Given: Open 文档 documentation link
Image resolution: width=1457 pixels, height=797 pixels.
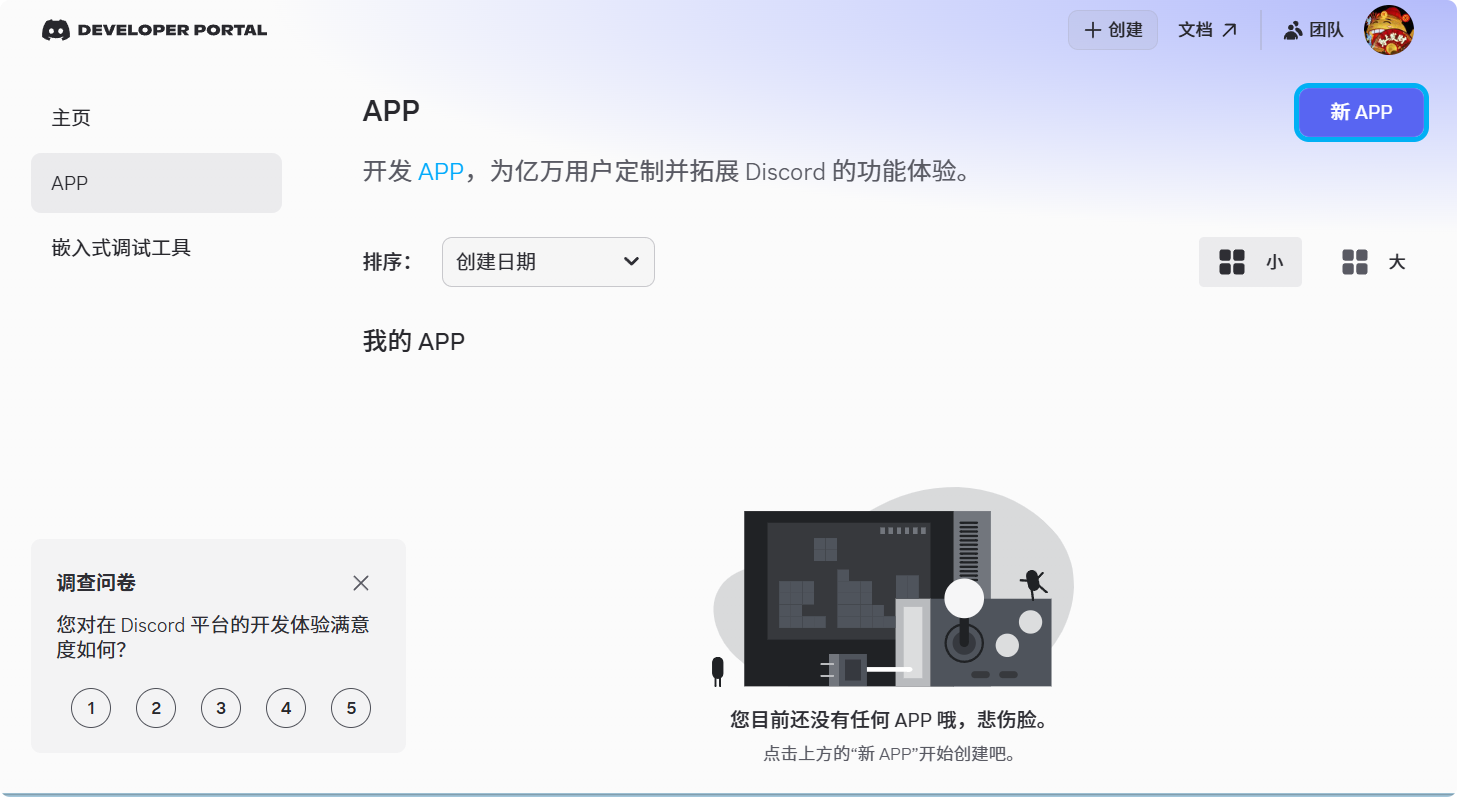Looking at the screenshot, I should click(x=1208, y=30).
